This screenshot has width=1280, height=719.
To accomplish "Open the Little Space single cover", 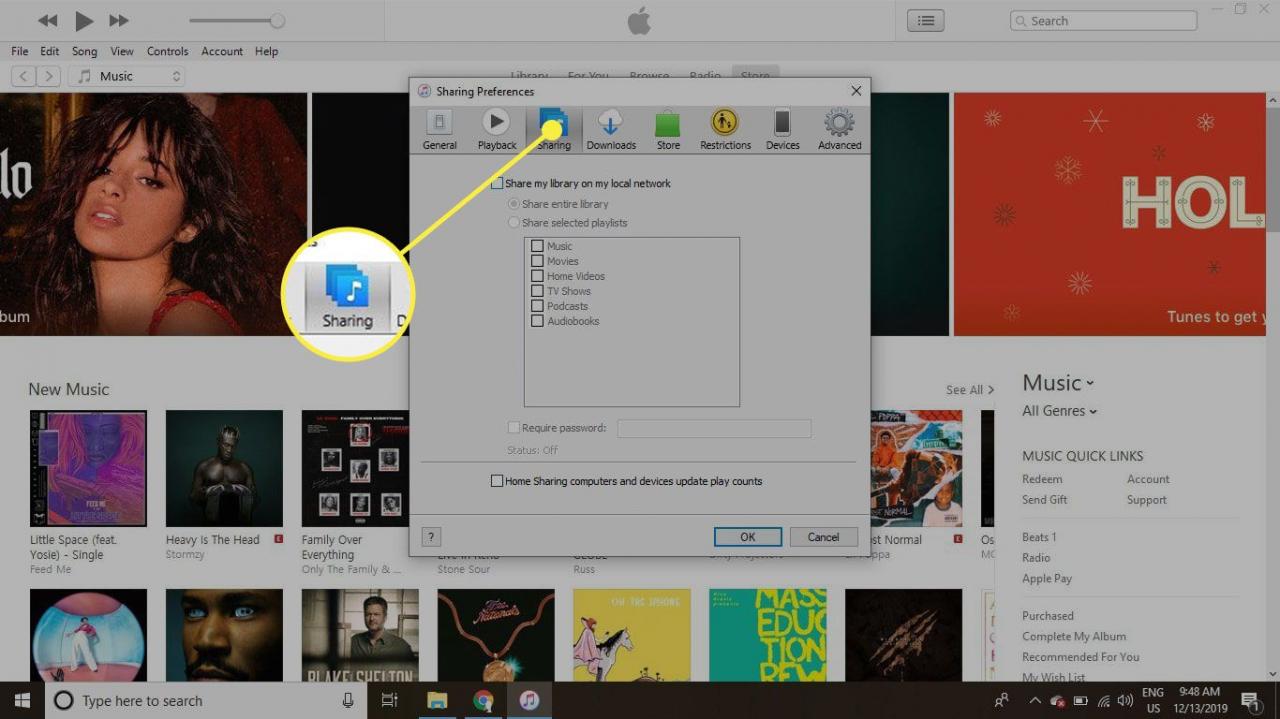I will [x=88, y=468].
